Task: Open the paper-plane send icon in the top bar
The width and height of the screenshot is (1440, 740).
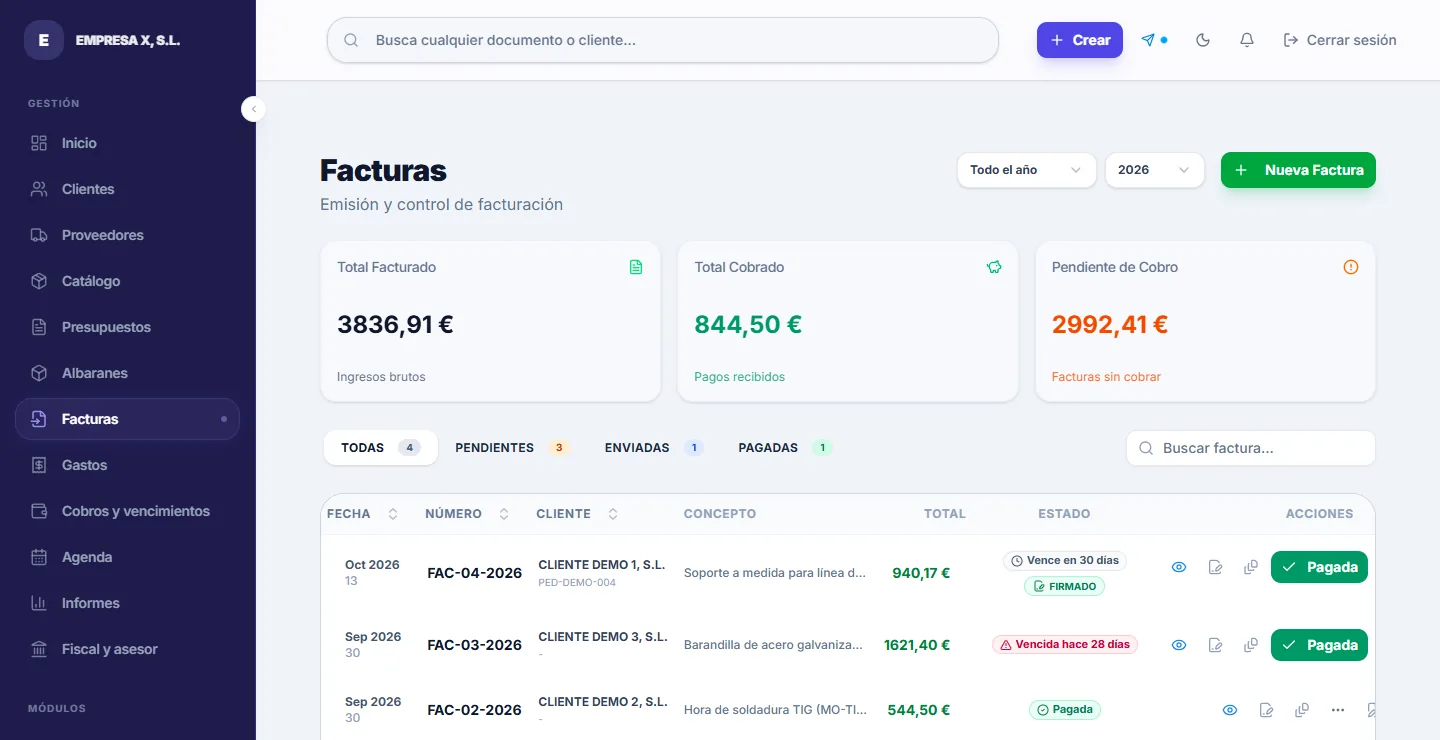Action: click(x=1148, y=40)
